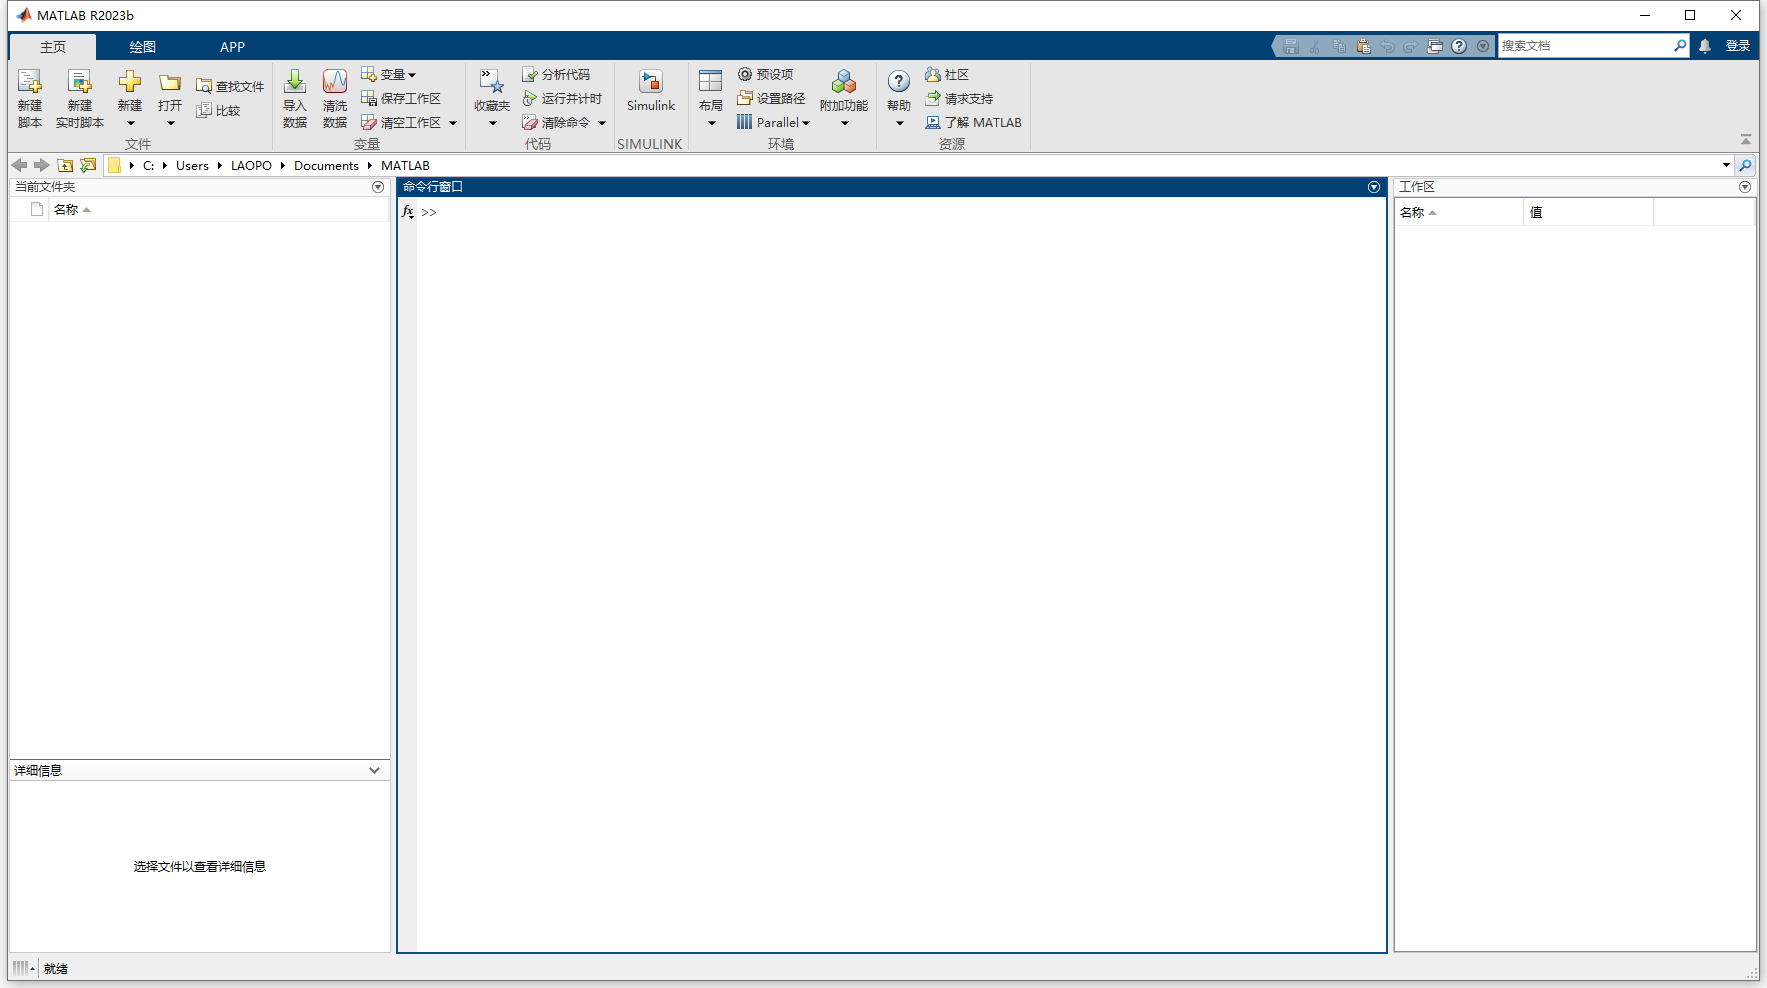This screenshot has width=1767, height=988.
Task: Expand the 清除命令 dropdown arrow
Action: [x=602, y=123]
